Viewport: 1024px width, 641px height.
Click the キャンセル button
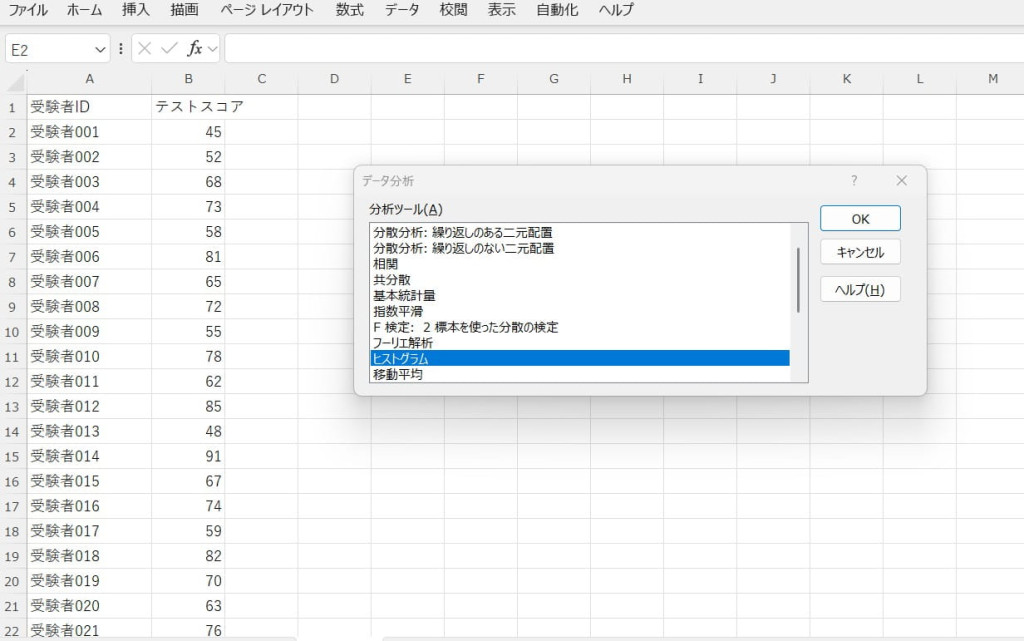pos(860,252)
